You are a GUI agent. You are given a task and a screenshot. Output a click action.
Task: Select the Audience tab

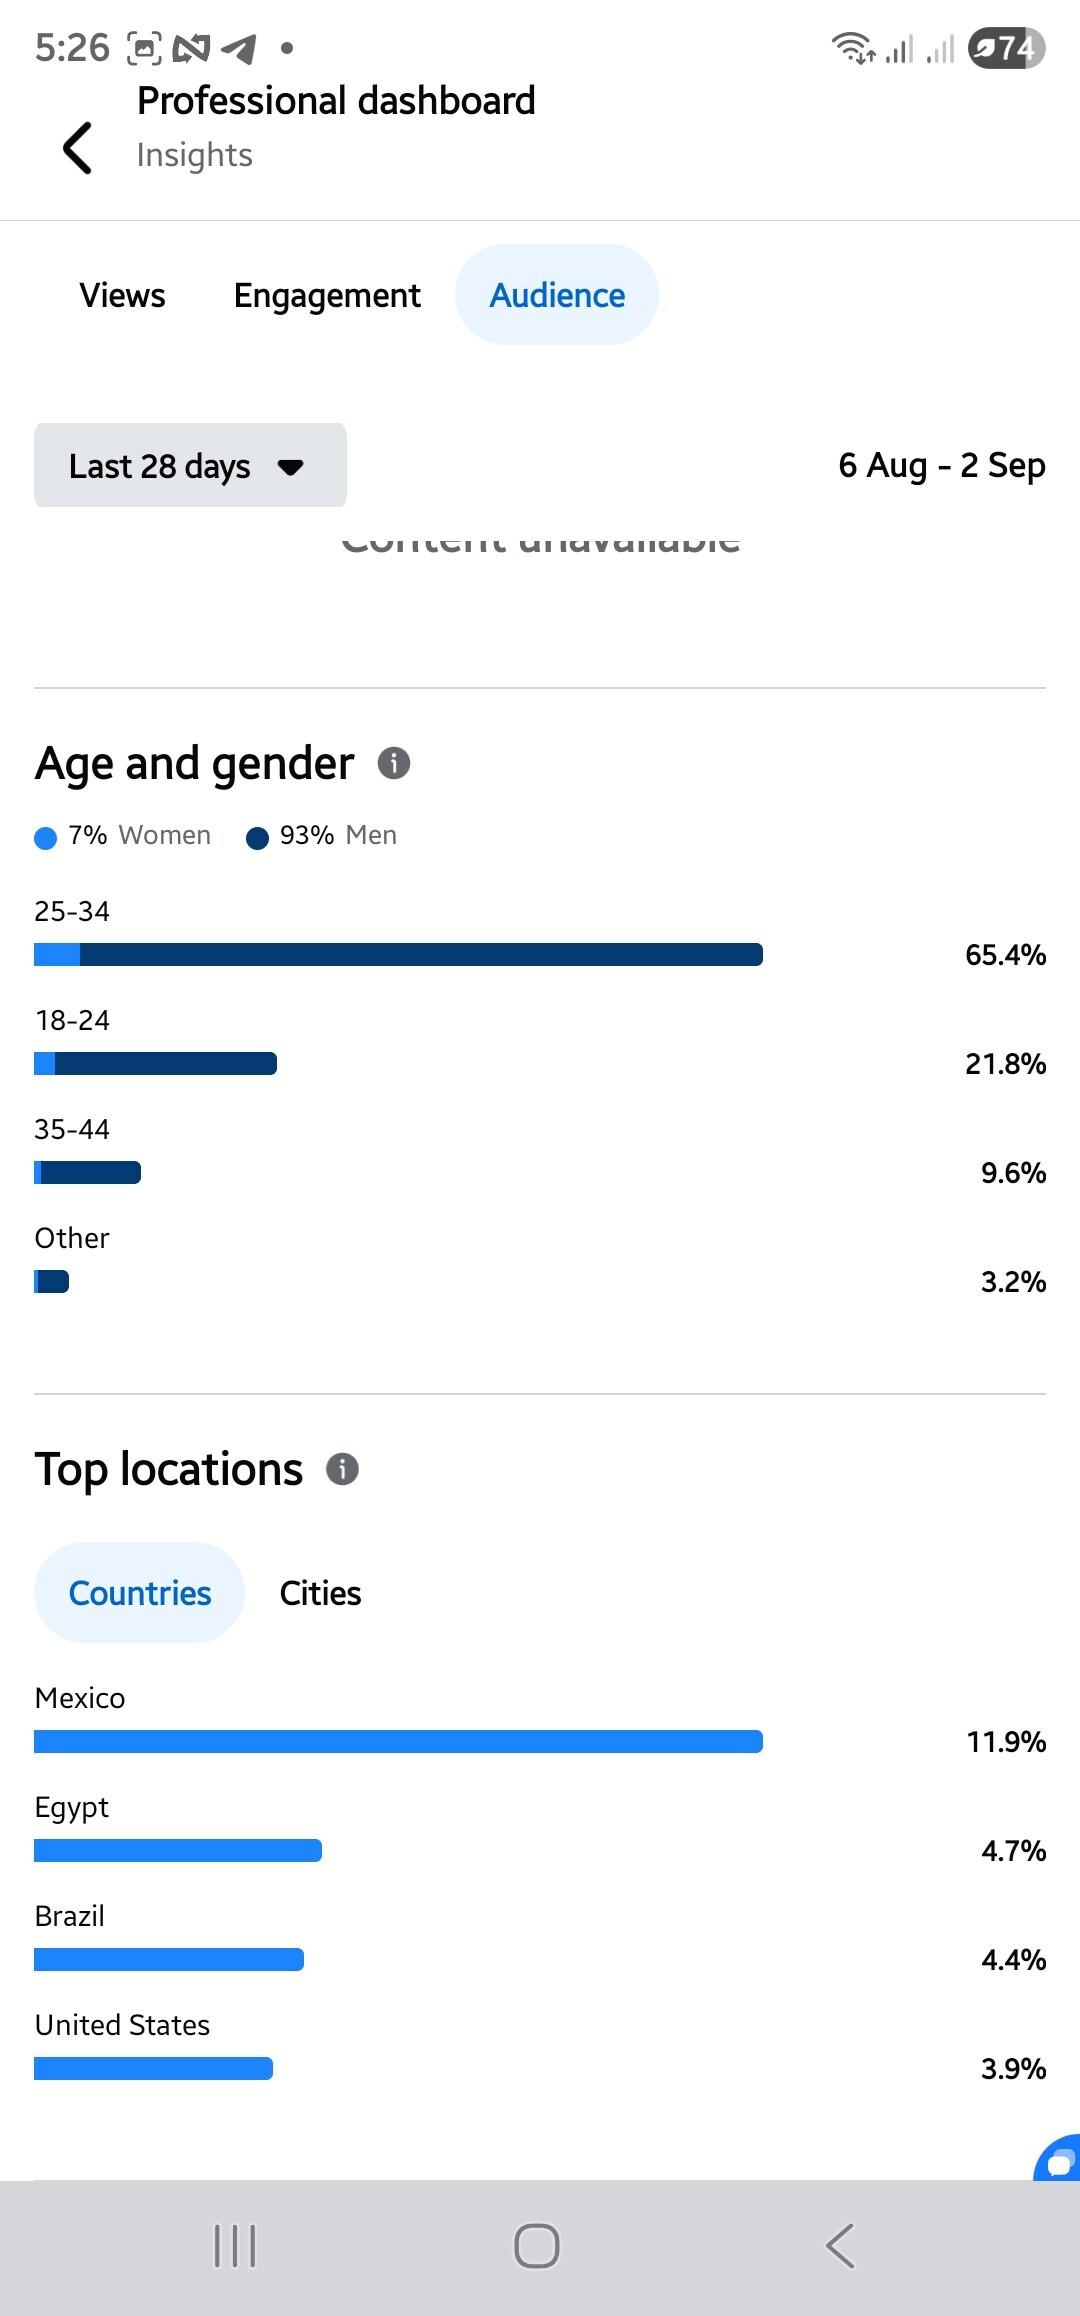pos(557,295)
